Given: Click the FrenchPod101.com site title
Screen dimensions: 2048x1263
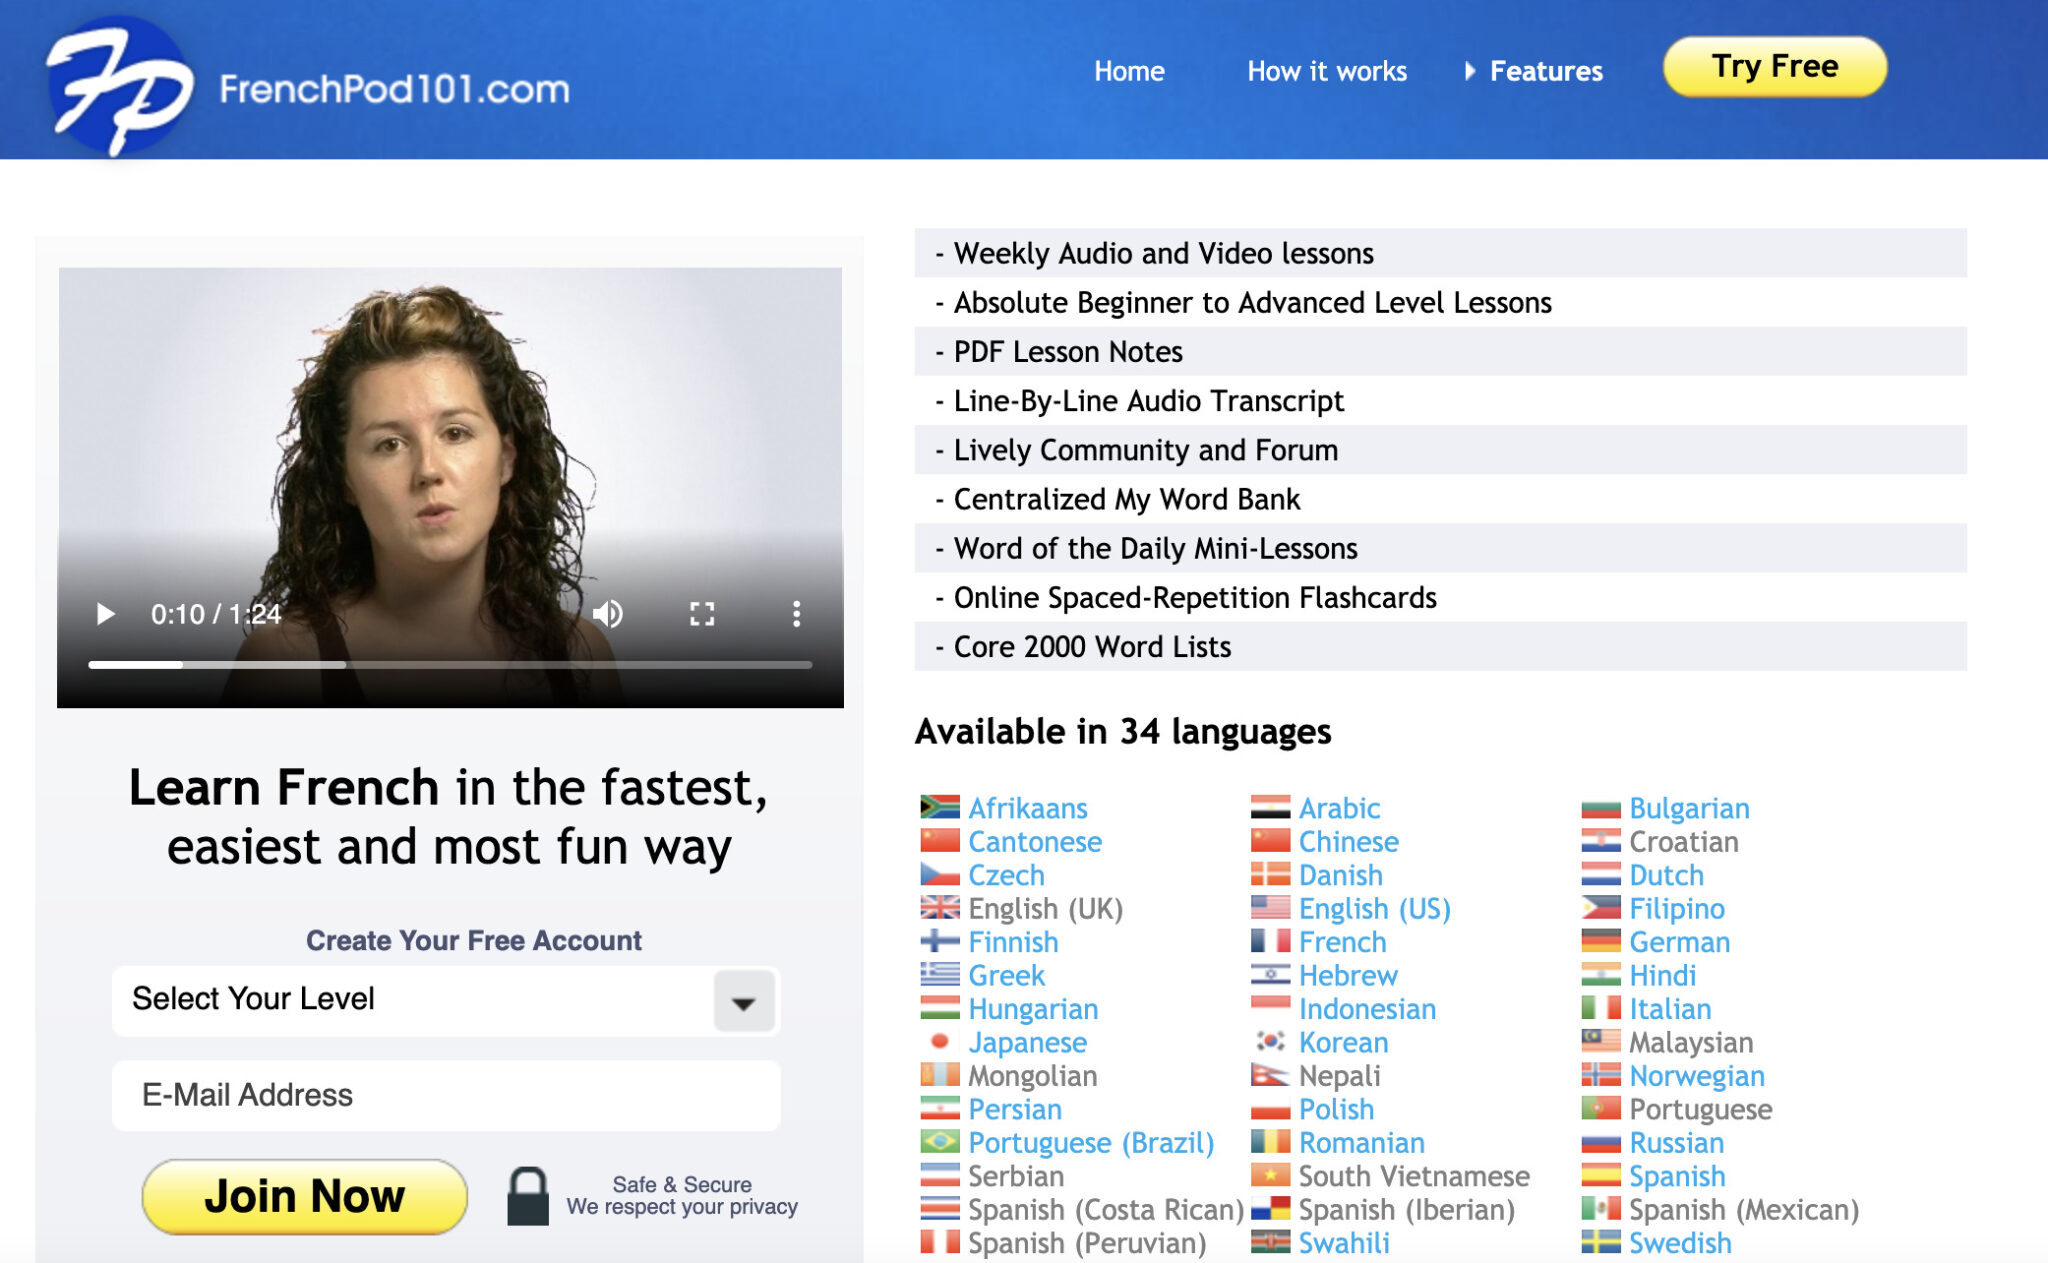Looking at the screenshot, I should pyautogui.click(x=394, y=89).
